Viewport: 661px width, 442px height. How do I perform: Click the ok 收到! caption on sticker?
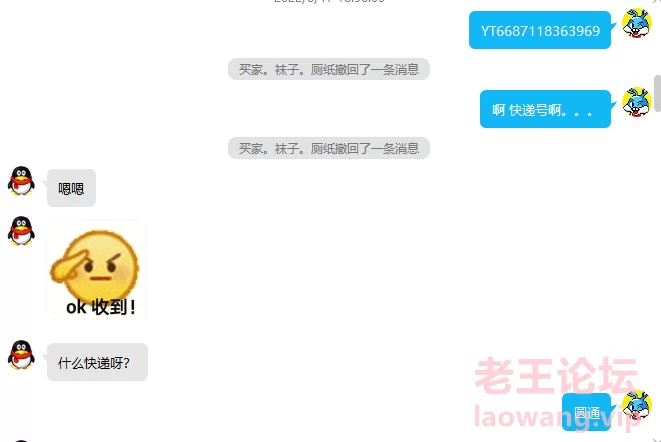pos(101,307)
